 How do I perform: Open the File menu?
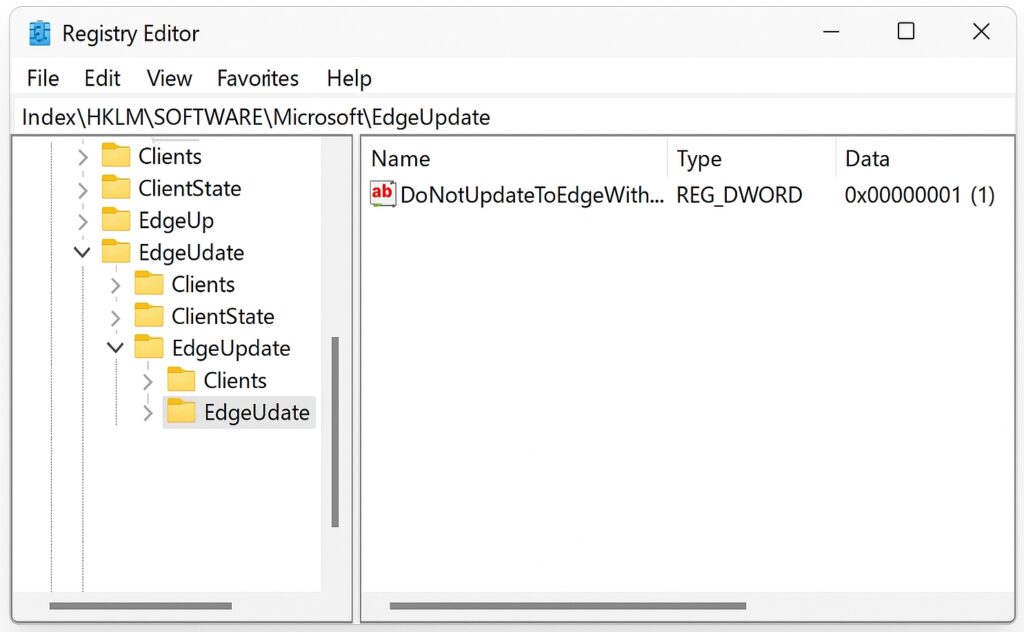(x=41, y=78)
